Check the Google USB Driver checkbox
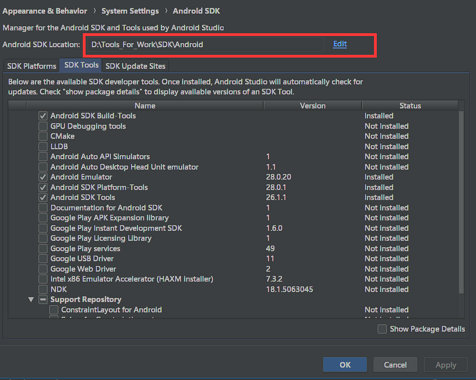This screenshot has height=380, width=476. point(43,259)
